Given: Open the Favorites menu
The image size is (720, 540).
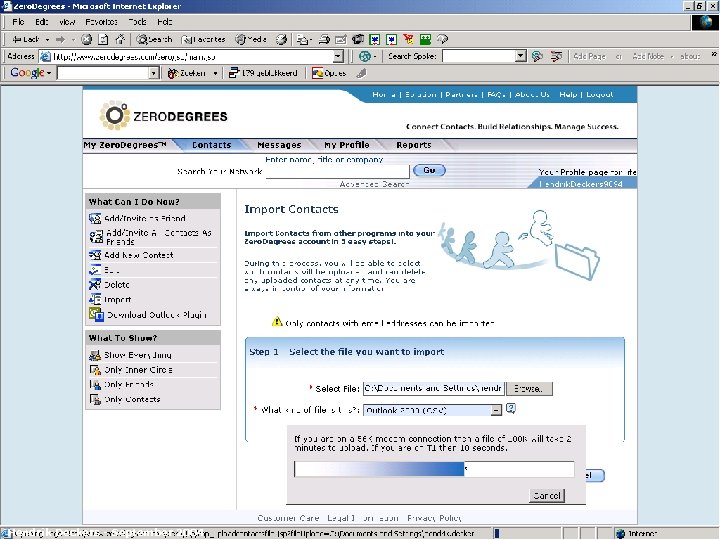Looking at the screenshot, I should coord(101,22).
